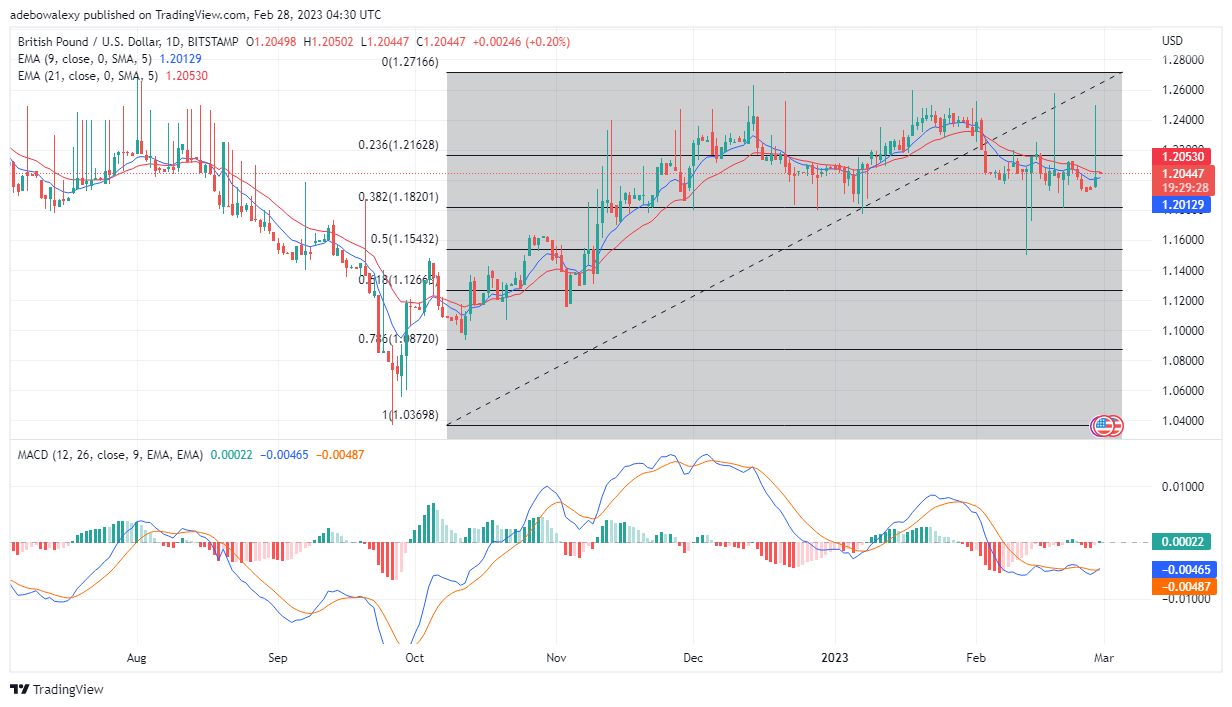The image size is (1232, 707).
Task: Click the MACD signal legend value −0.00487
Action: click(341, 455)
